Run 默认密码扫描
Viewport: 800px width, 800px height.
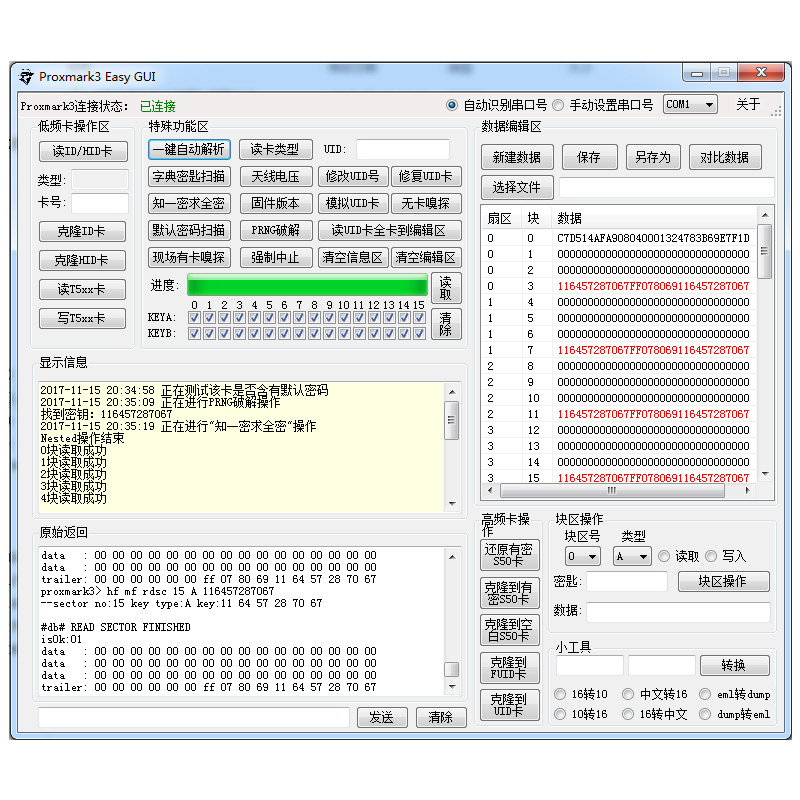[189, 231]
